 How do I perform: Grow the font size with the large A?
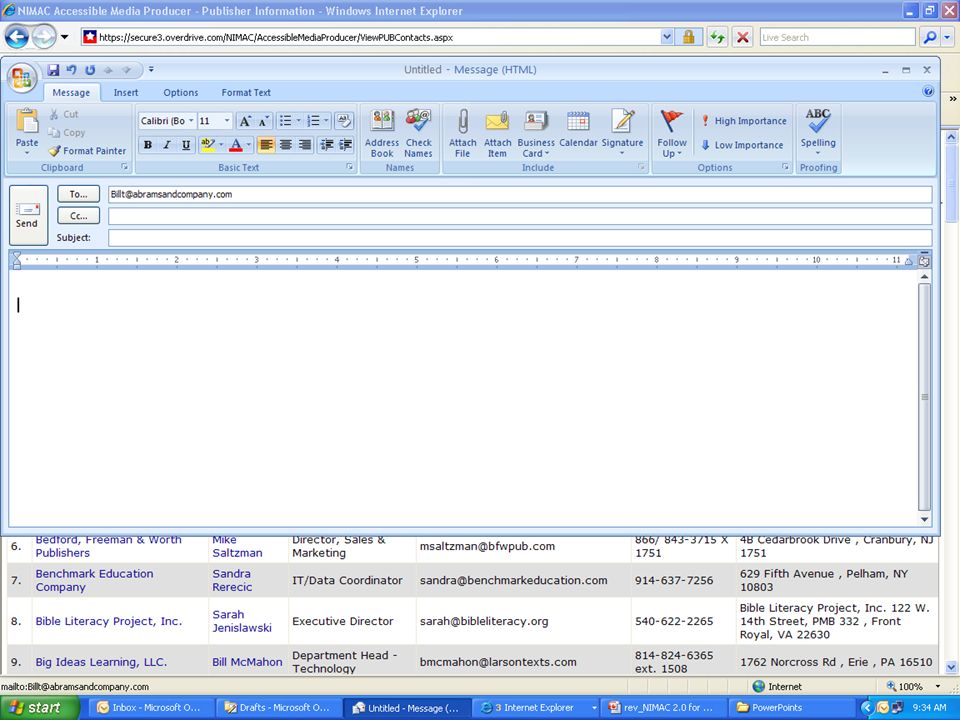245,121
